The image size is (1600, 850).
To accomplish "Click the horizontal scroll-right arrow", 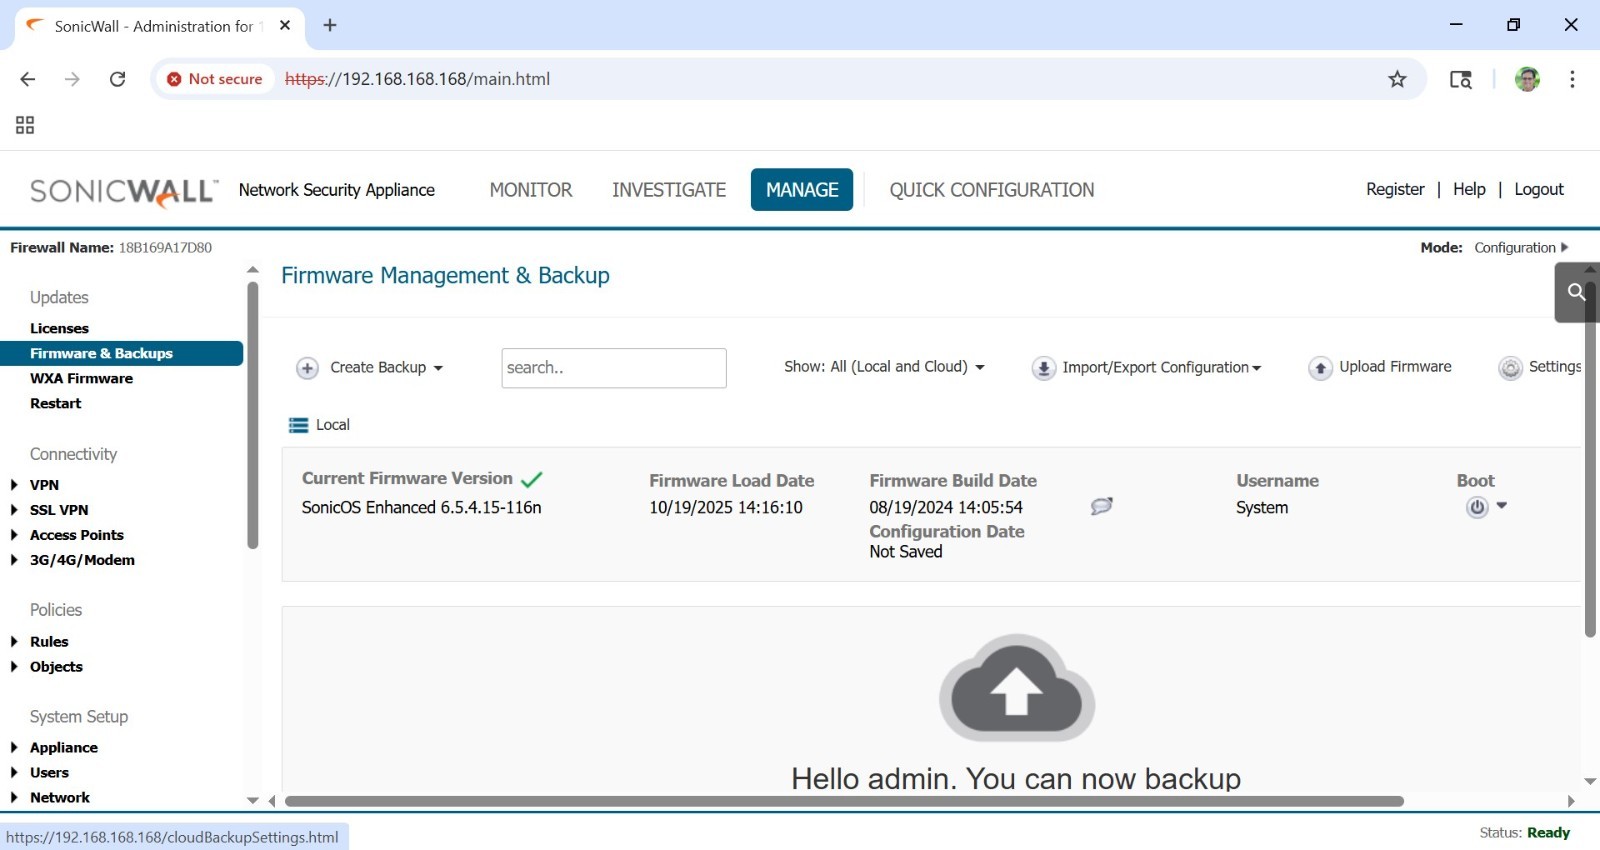I will [1571, 801].
